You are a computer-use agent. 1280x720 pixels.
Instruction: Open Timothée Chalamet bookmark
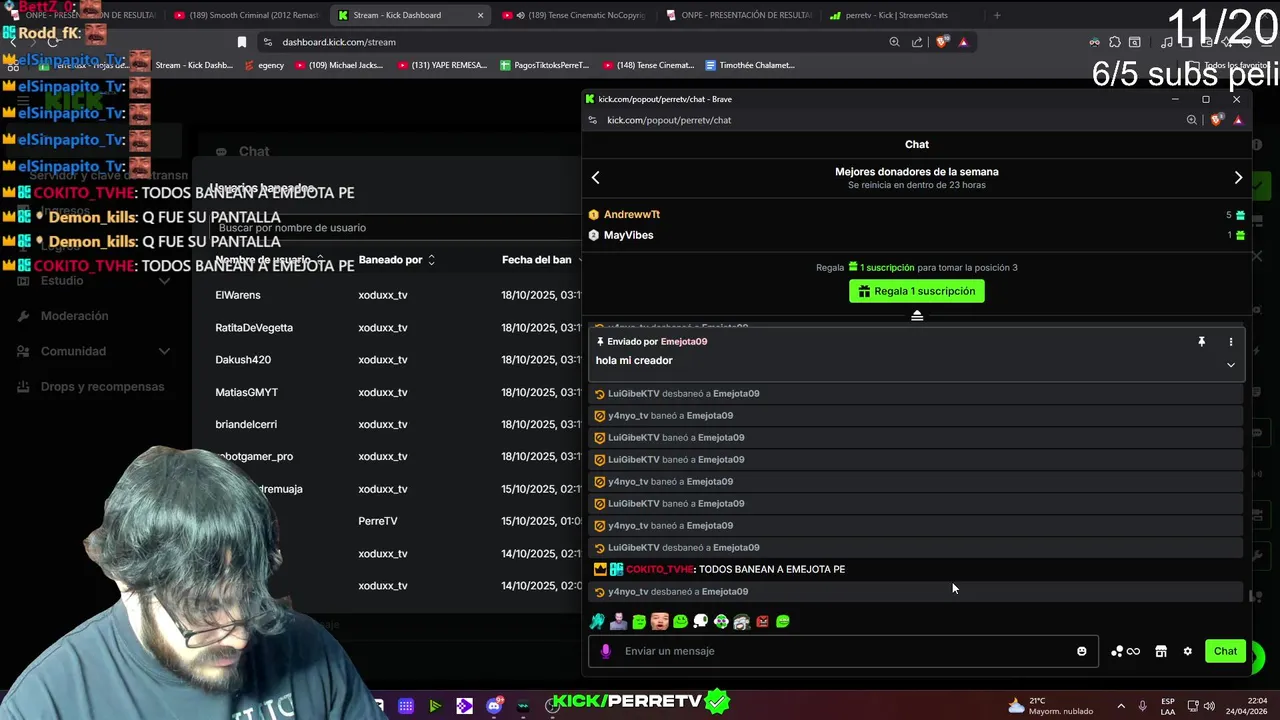click(x=749, y=65)
